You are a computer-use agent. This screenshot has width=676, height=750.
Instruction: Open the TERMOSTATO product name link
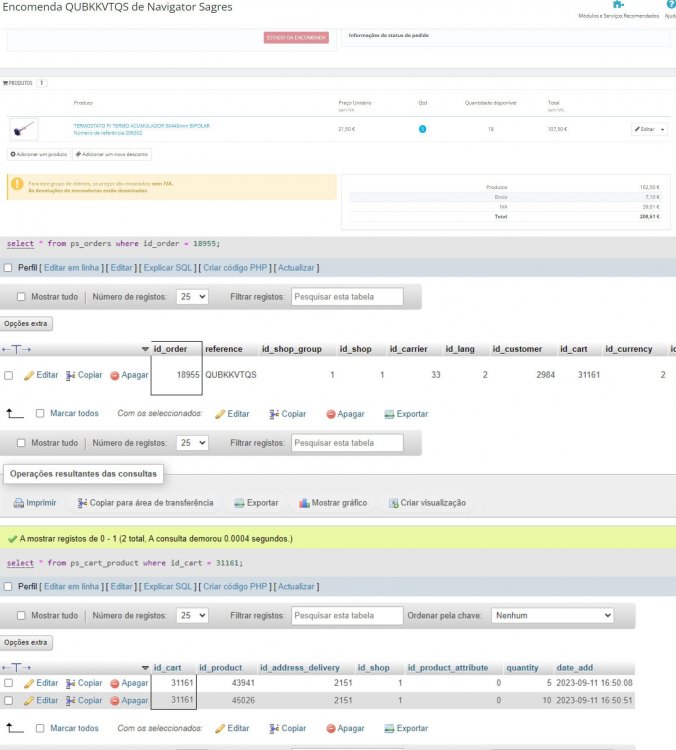(x=142, y=126)
